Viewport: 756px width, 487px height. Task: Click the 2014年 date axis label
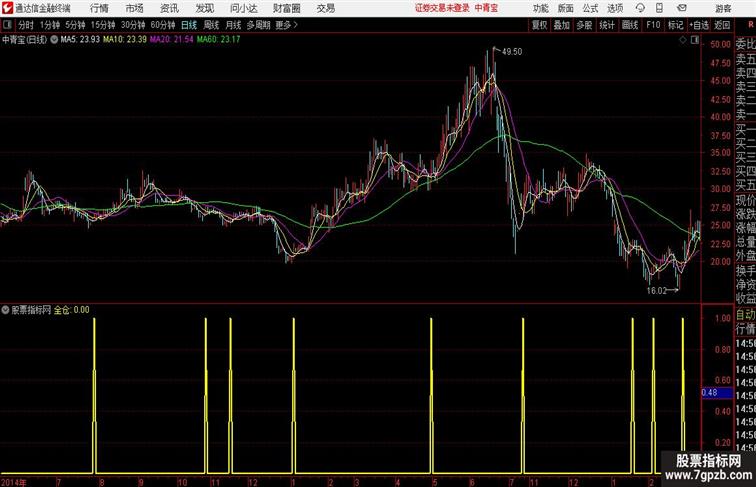(14, 482)
